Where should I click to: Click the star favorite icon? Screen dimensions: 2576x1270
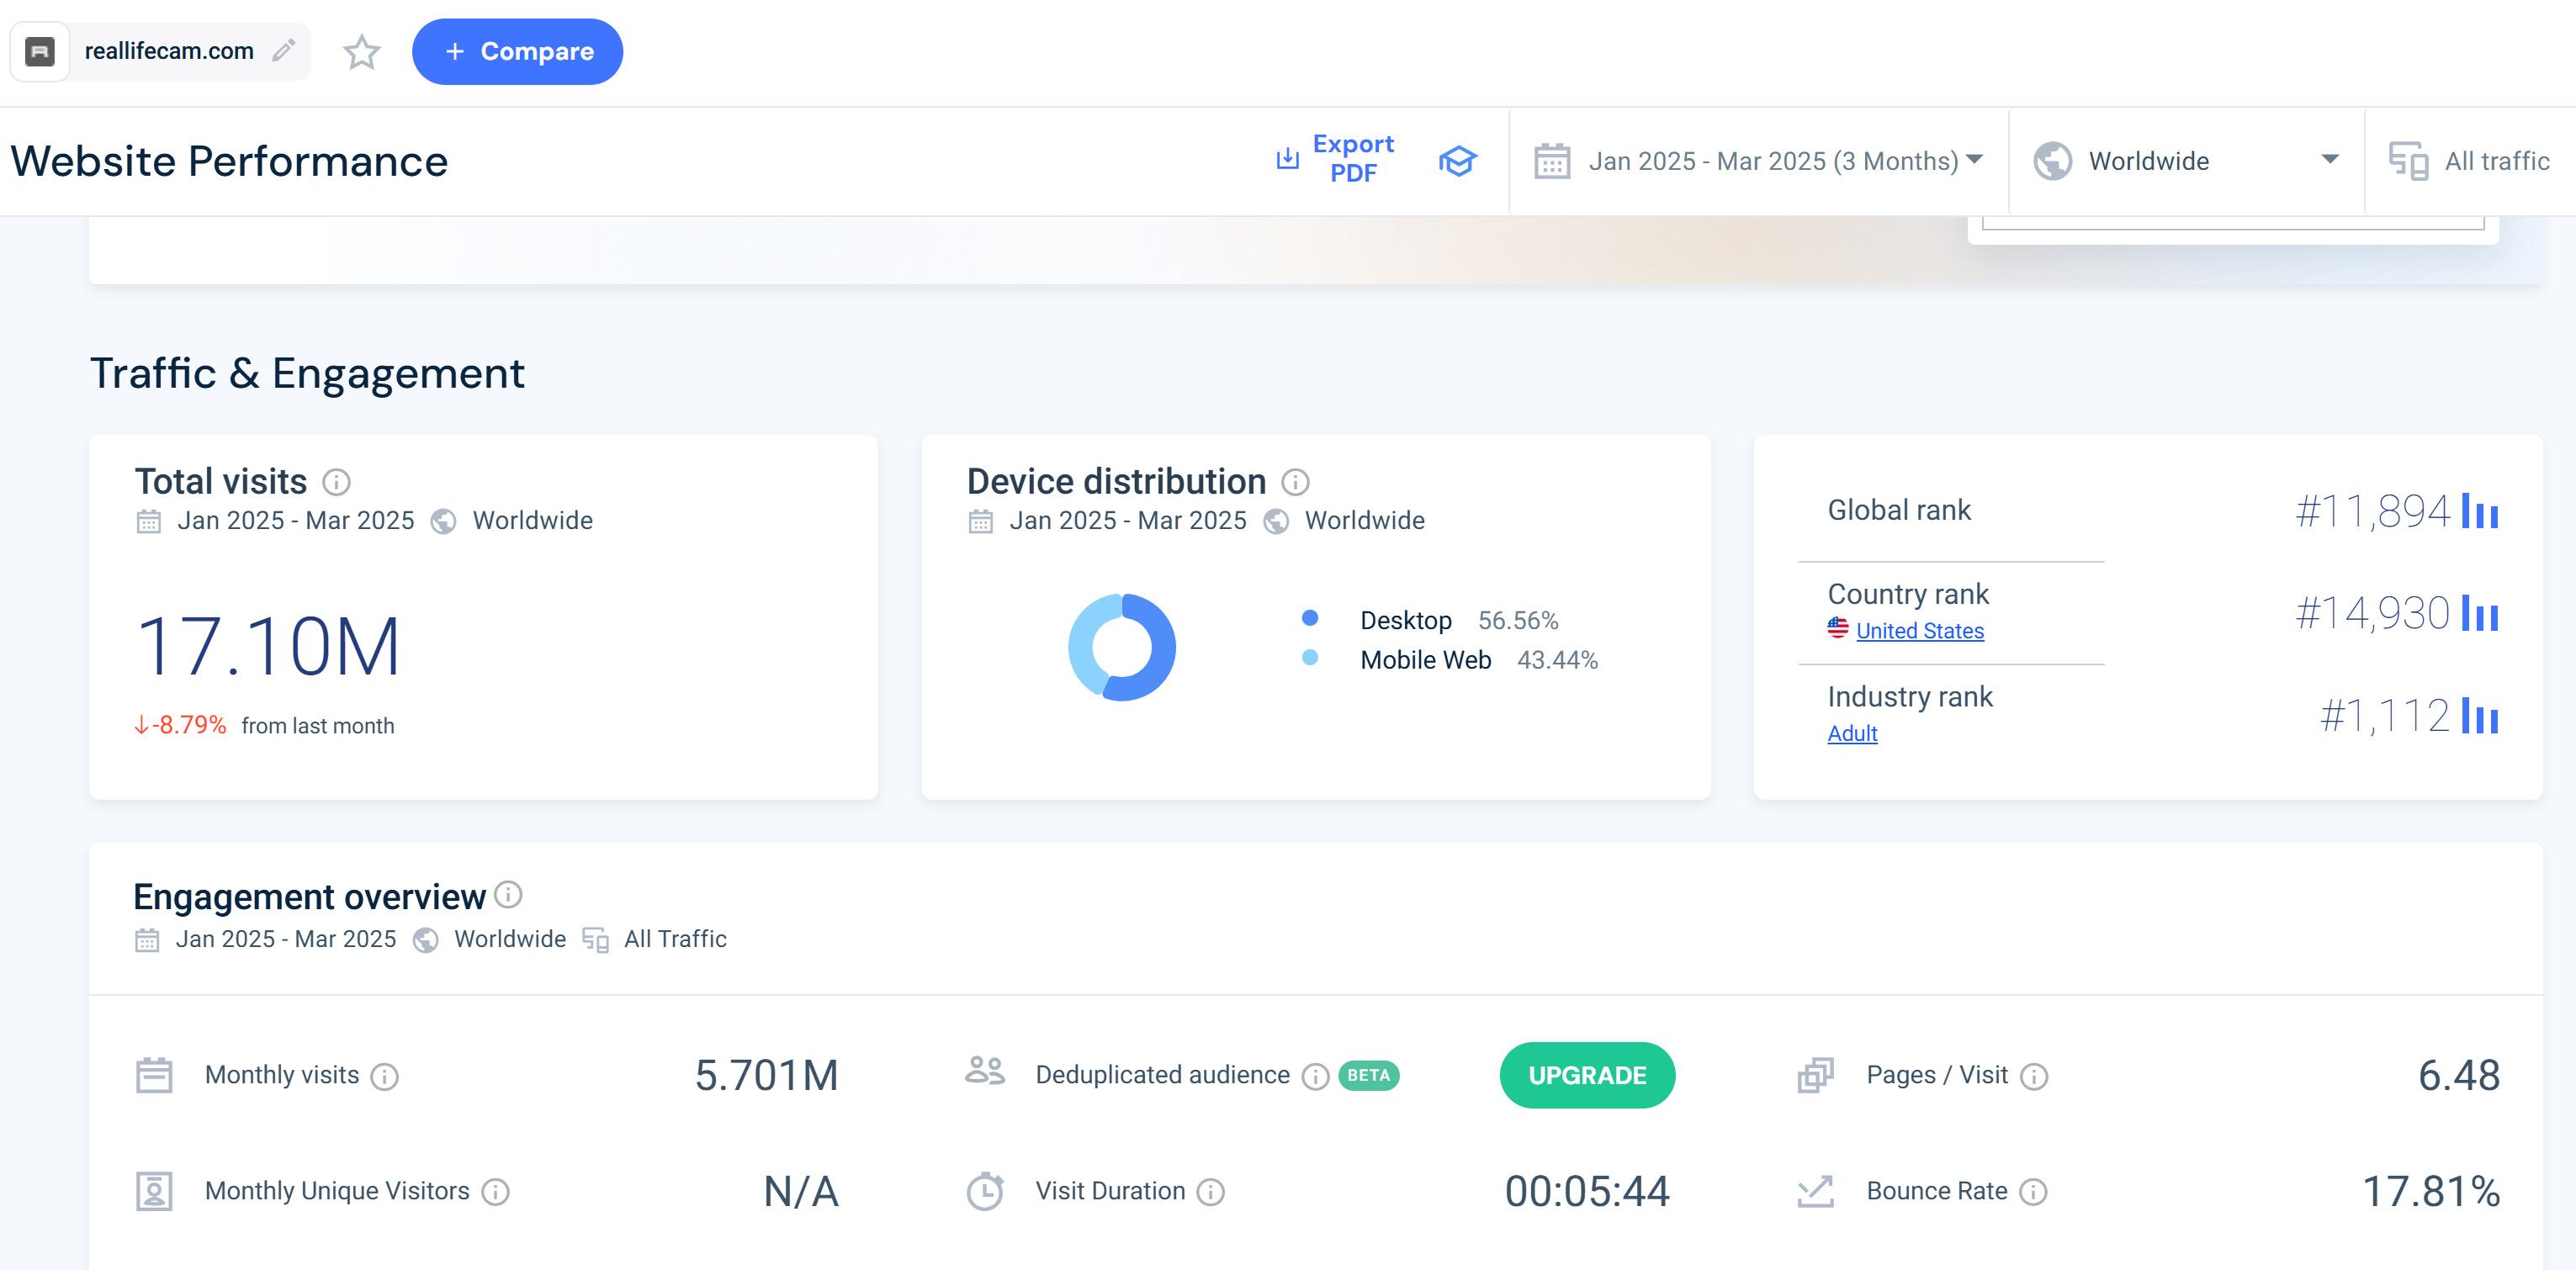[x=361, y=52]
